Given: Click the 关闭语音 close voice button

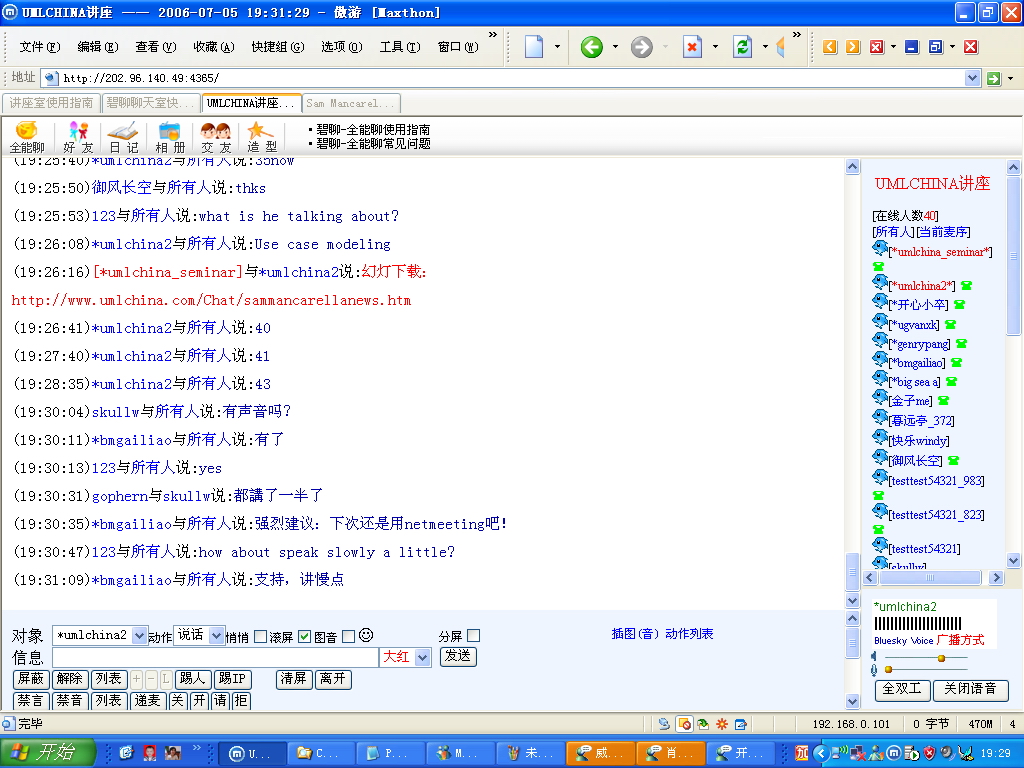Looking at the screenshot, I should (x=970, y=689).
